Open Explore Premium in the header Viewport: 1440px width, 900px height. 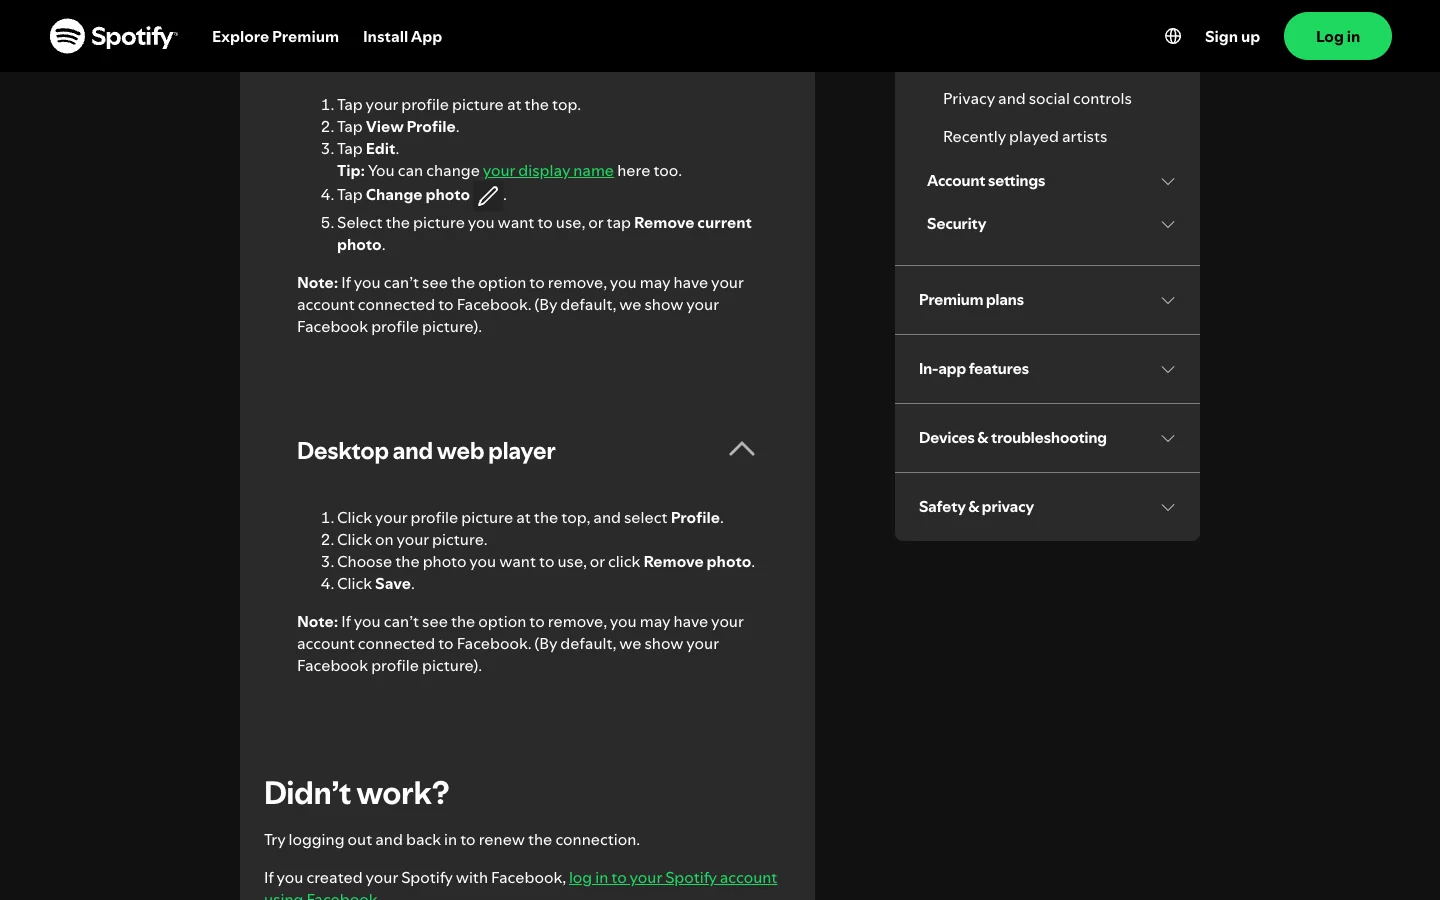click(x=275, y=37)
